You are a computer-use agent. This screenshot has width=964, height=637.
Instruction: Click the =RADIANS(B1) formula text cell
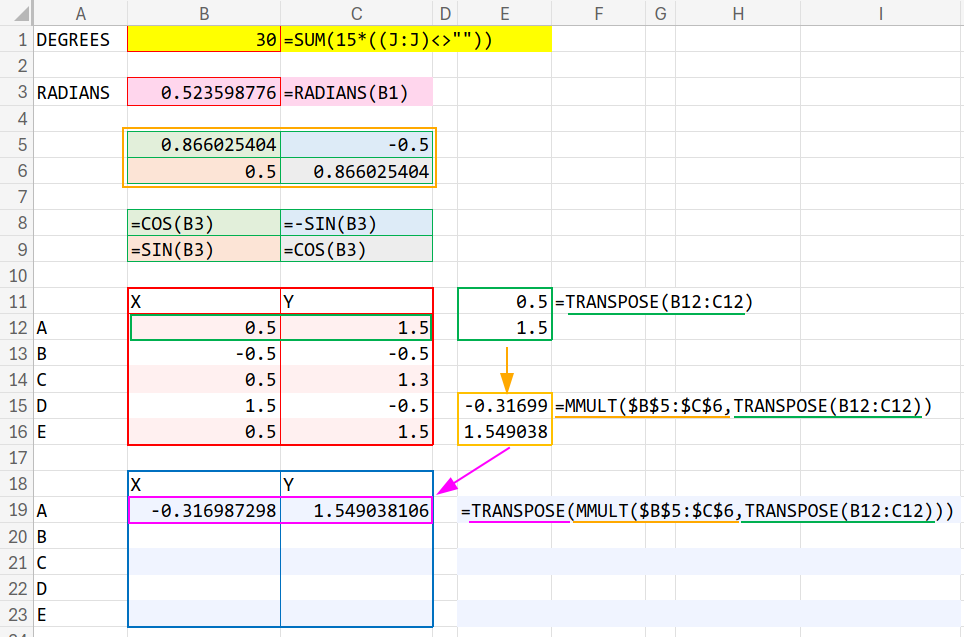point(357,93)
